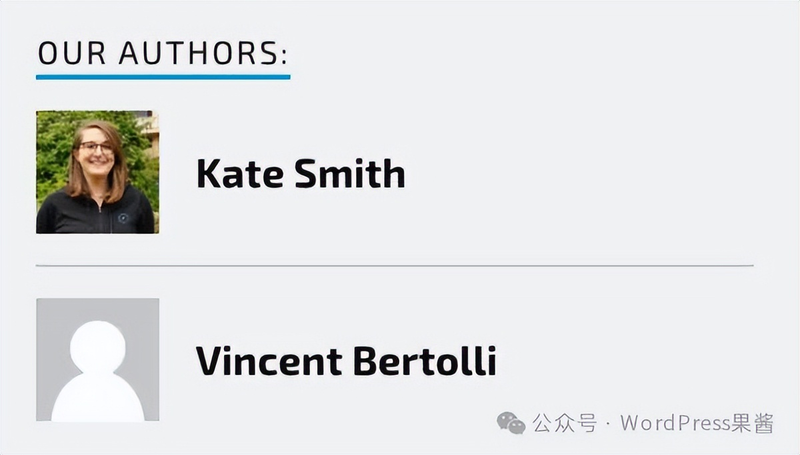Click the "WordPress果酱" watermark text
Screen dimensions: 800x455
pyautogui.click(x=697, y=423)
